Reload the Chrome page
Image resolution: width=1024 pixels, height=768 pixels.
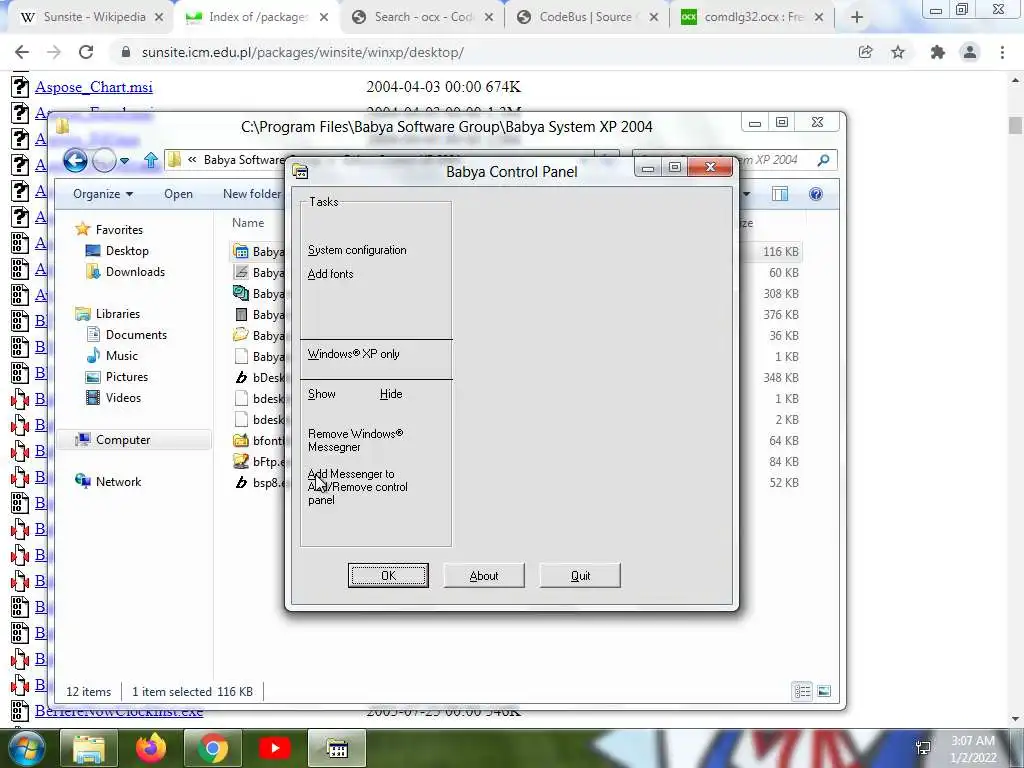[x=86, y=52]
